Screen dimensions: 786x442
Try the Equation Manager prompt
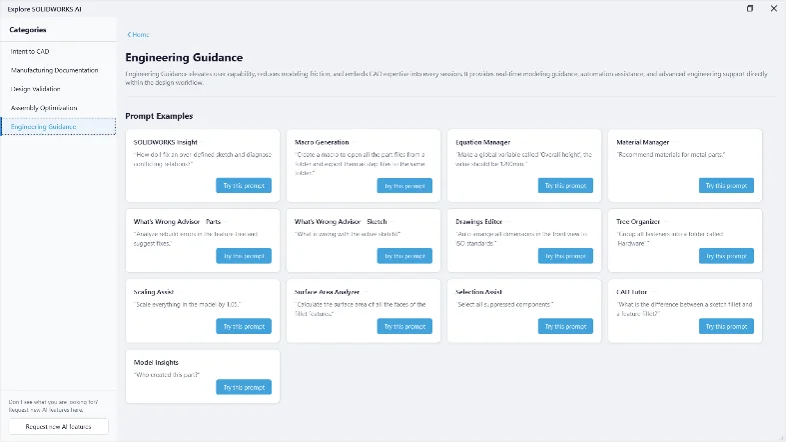[x=565, y=185]
